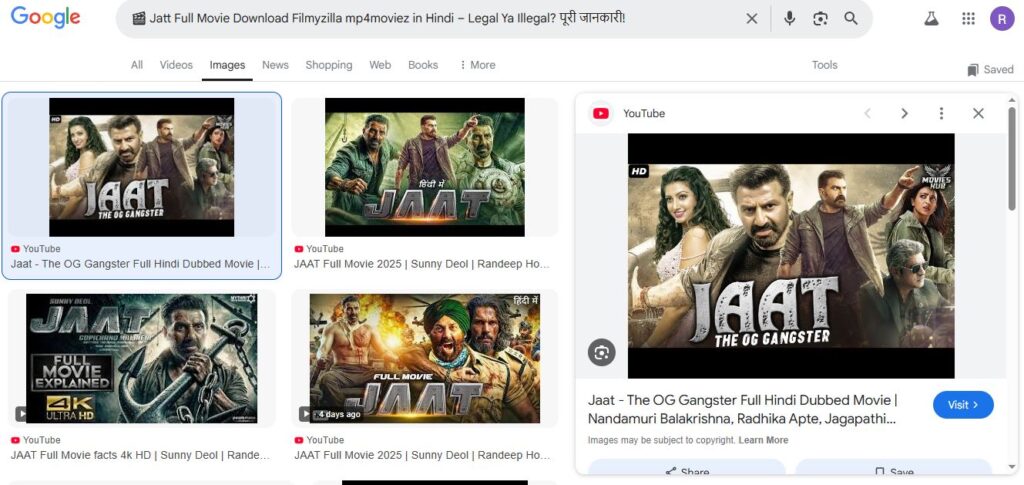The image size is (1024, 485).
Task: Open 'Jaat - The OG Gangster Full Hindi Dubbed Movie' title
Action: 140,264
